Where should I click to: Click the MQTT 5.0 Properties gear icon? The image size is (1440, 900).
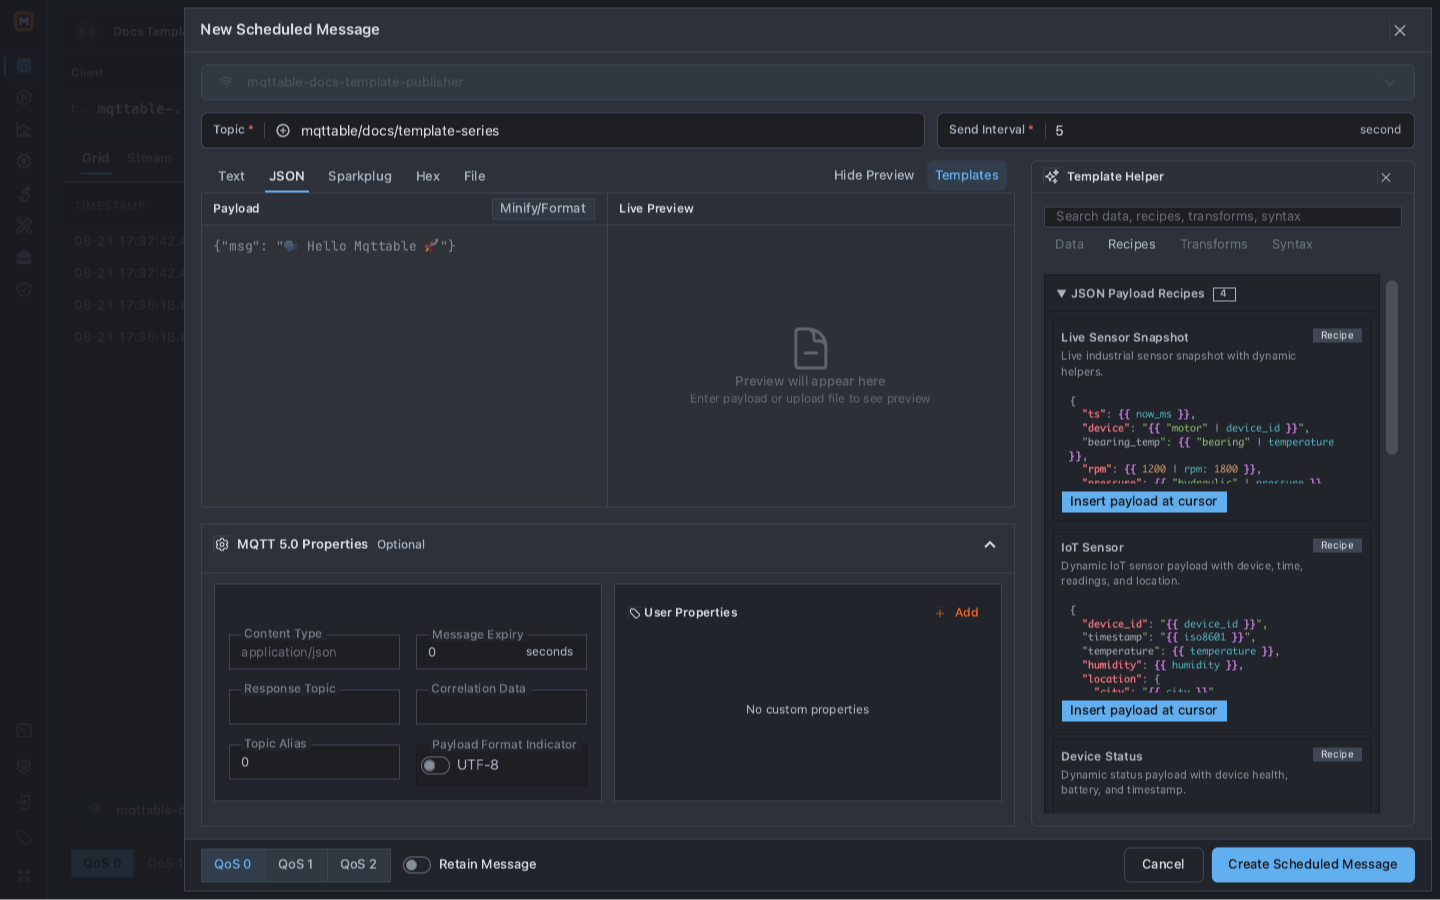coord(222,545)
